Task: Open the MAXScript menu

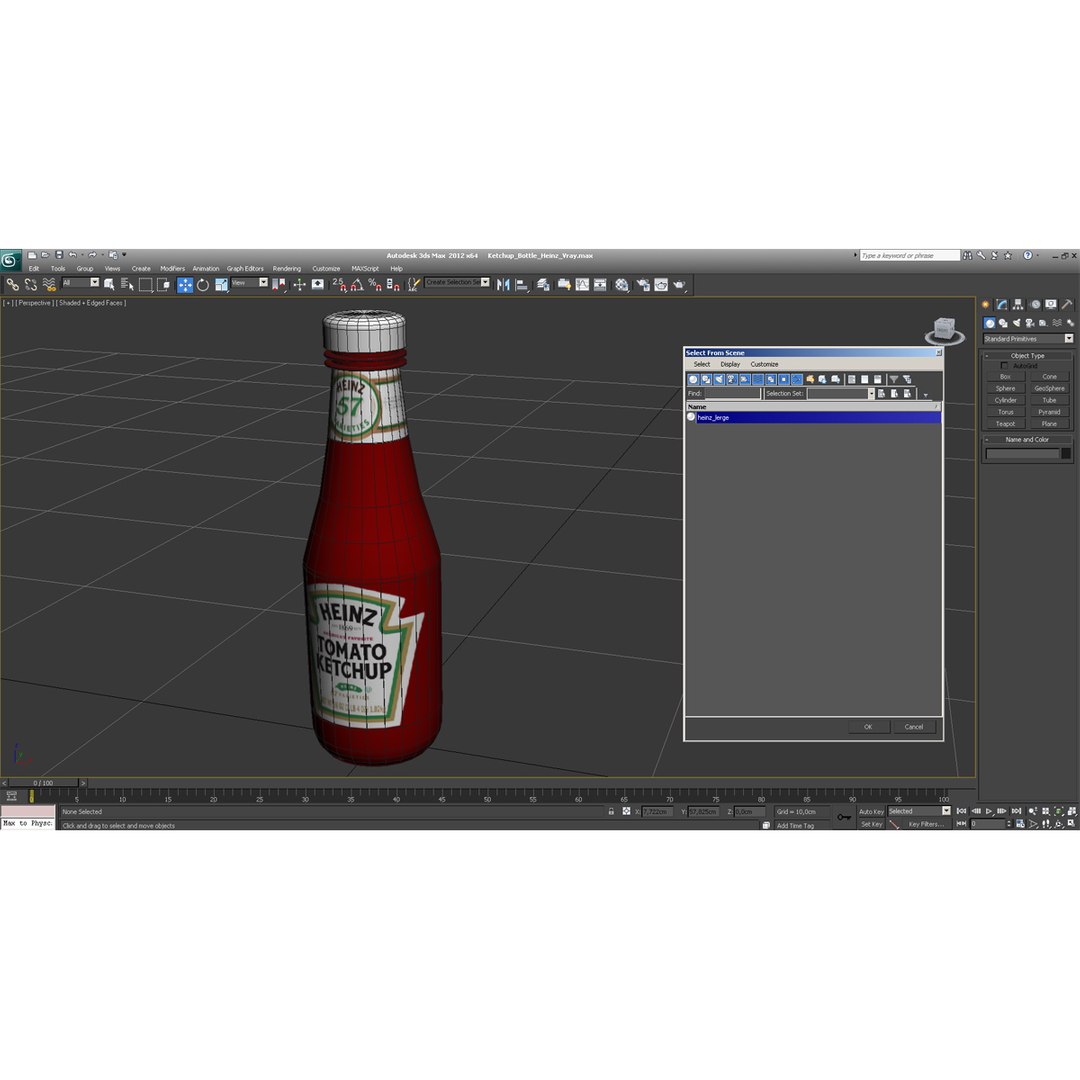Action: point(365,269)
